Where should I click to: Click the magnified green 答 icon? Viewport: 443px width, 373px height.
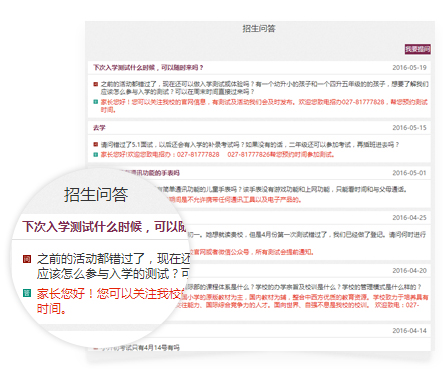pos(27,293)
